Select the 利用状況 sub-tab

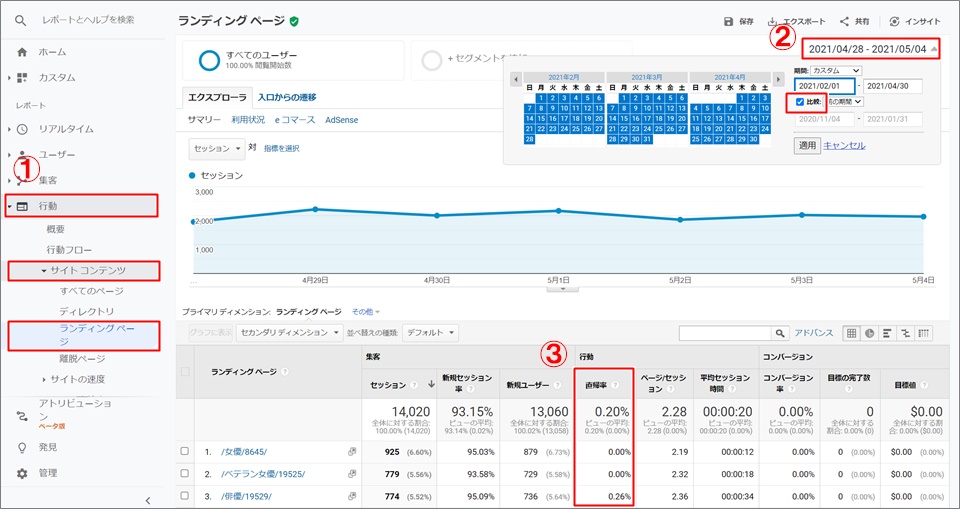click(248, 120)
